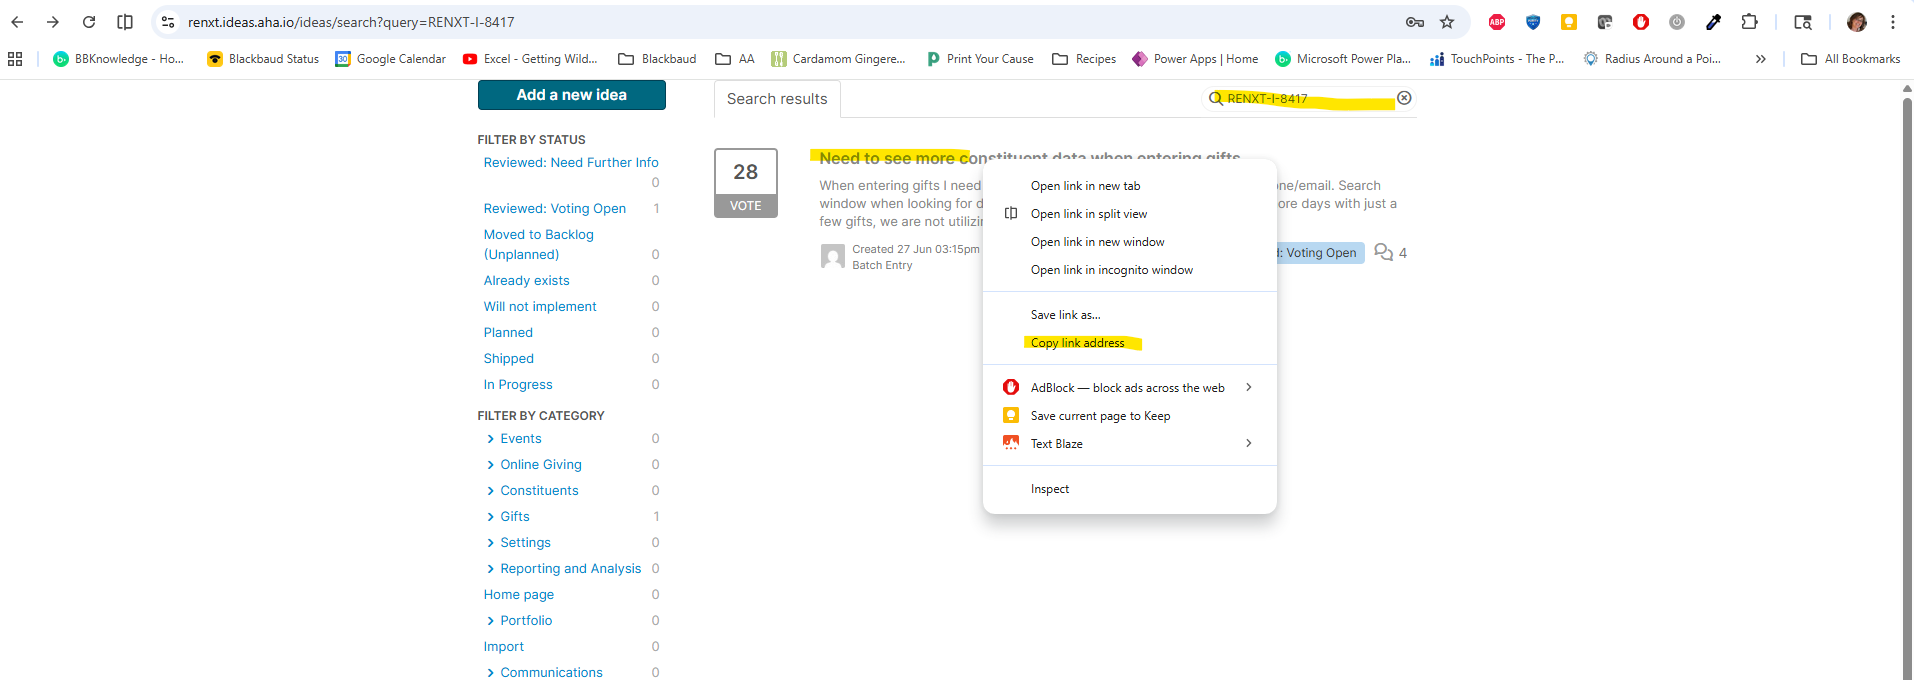Open Blackbaud Status bookmark
Viewport: 1914px width, 680px height.
(263, 59)
